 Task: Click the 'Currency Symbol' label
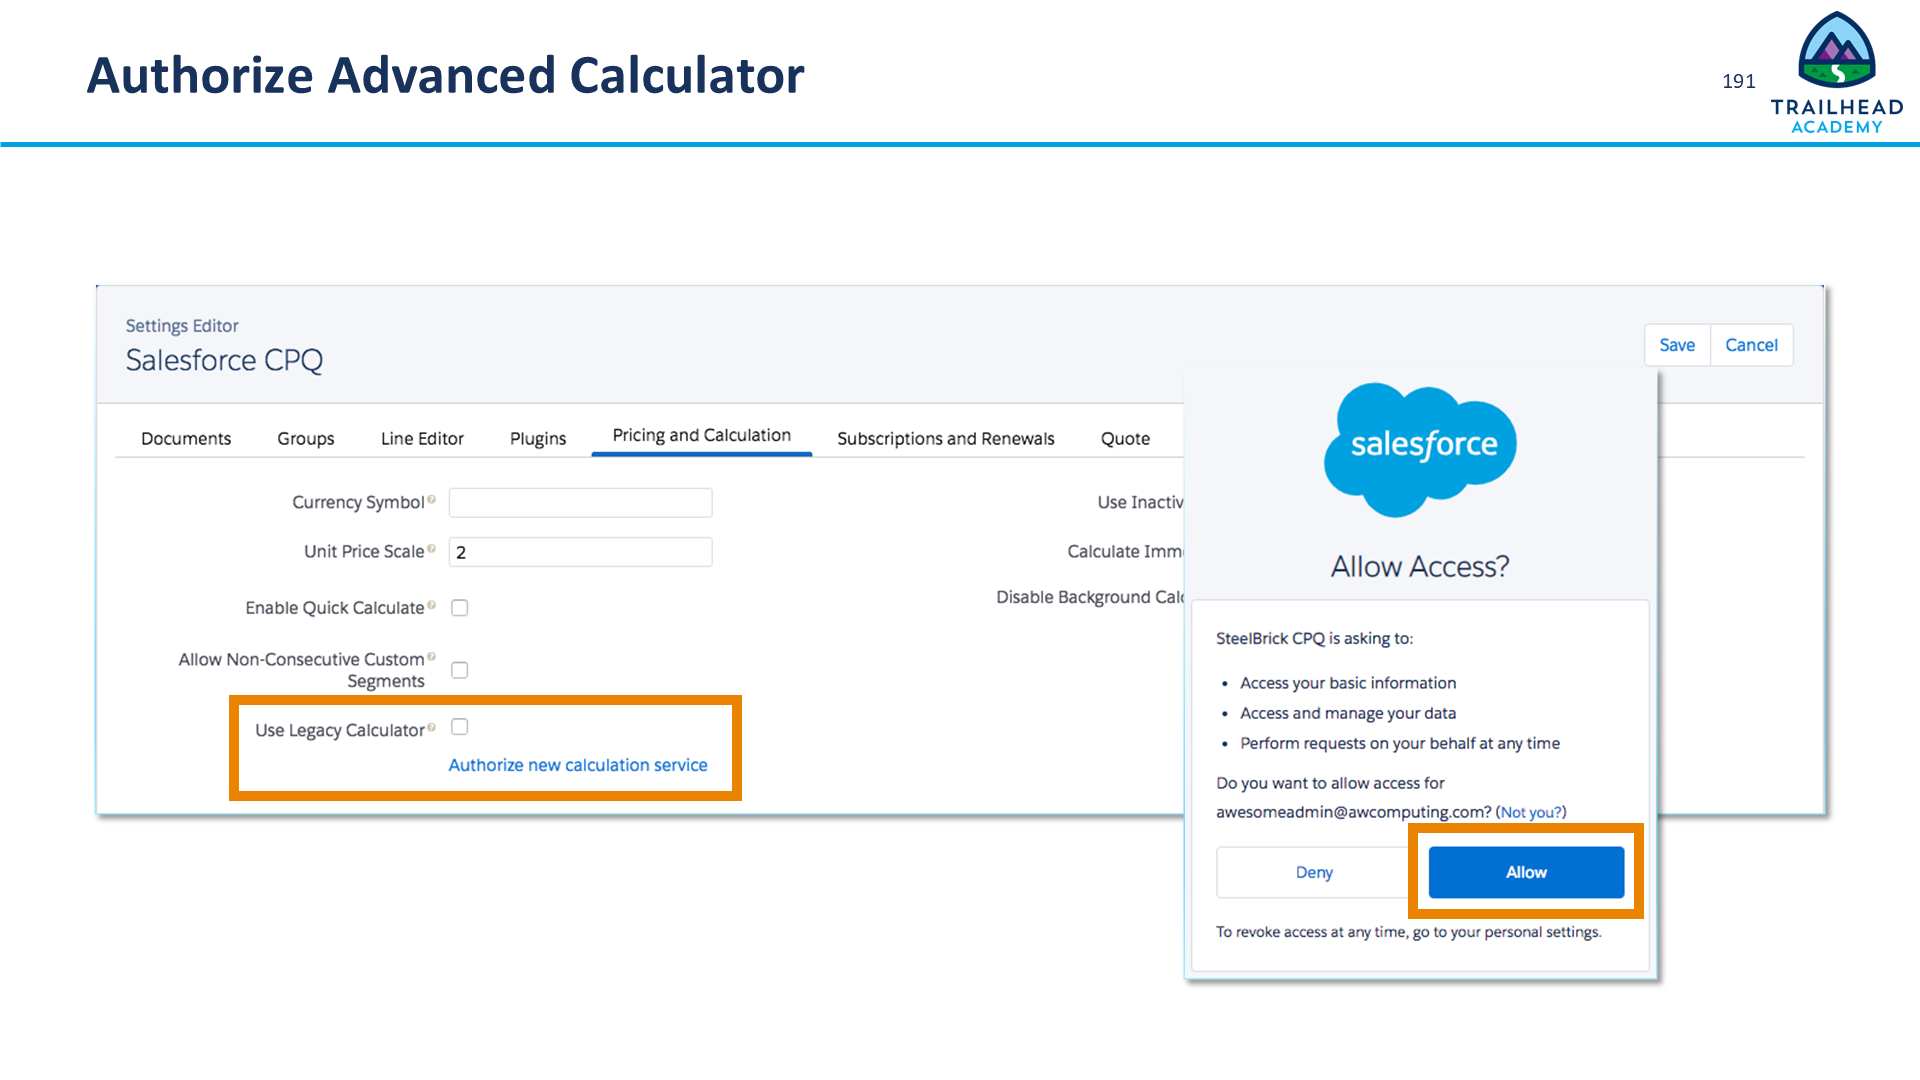tap(358, 502)
